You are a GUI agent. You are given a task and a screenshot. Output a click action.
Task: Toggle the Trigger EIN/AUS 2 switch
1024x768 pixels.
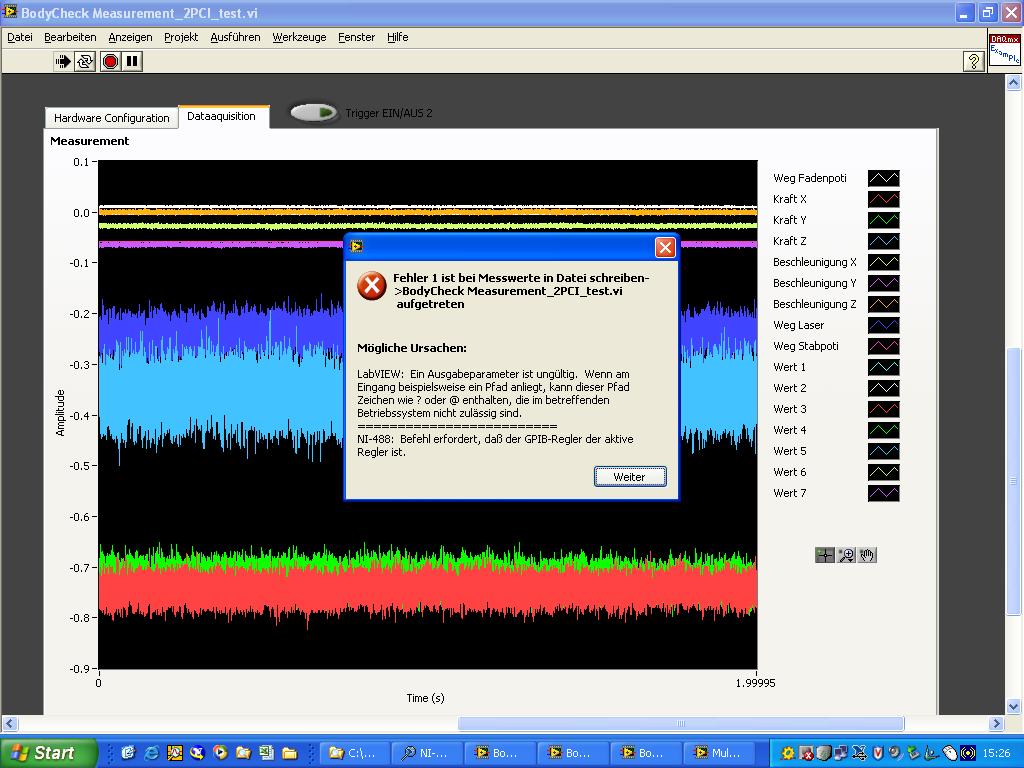coord(314,113)
